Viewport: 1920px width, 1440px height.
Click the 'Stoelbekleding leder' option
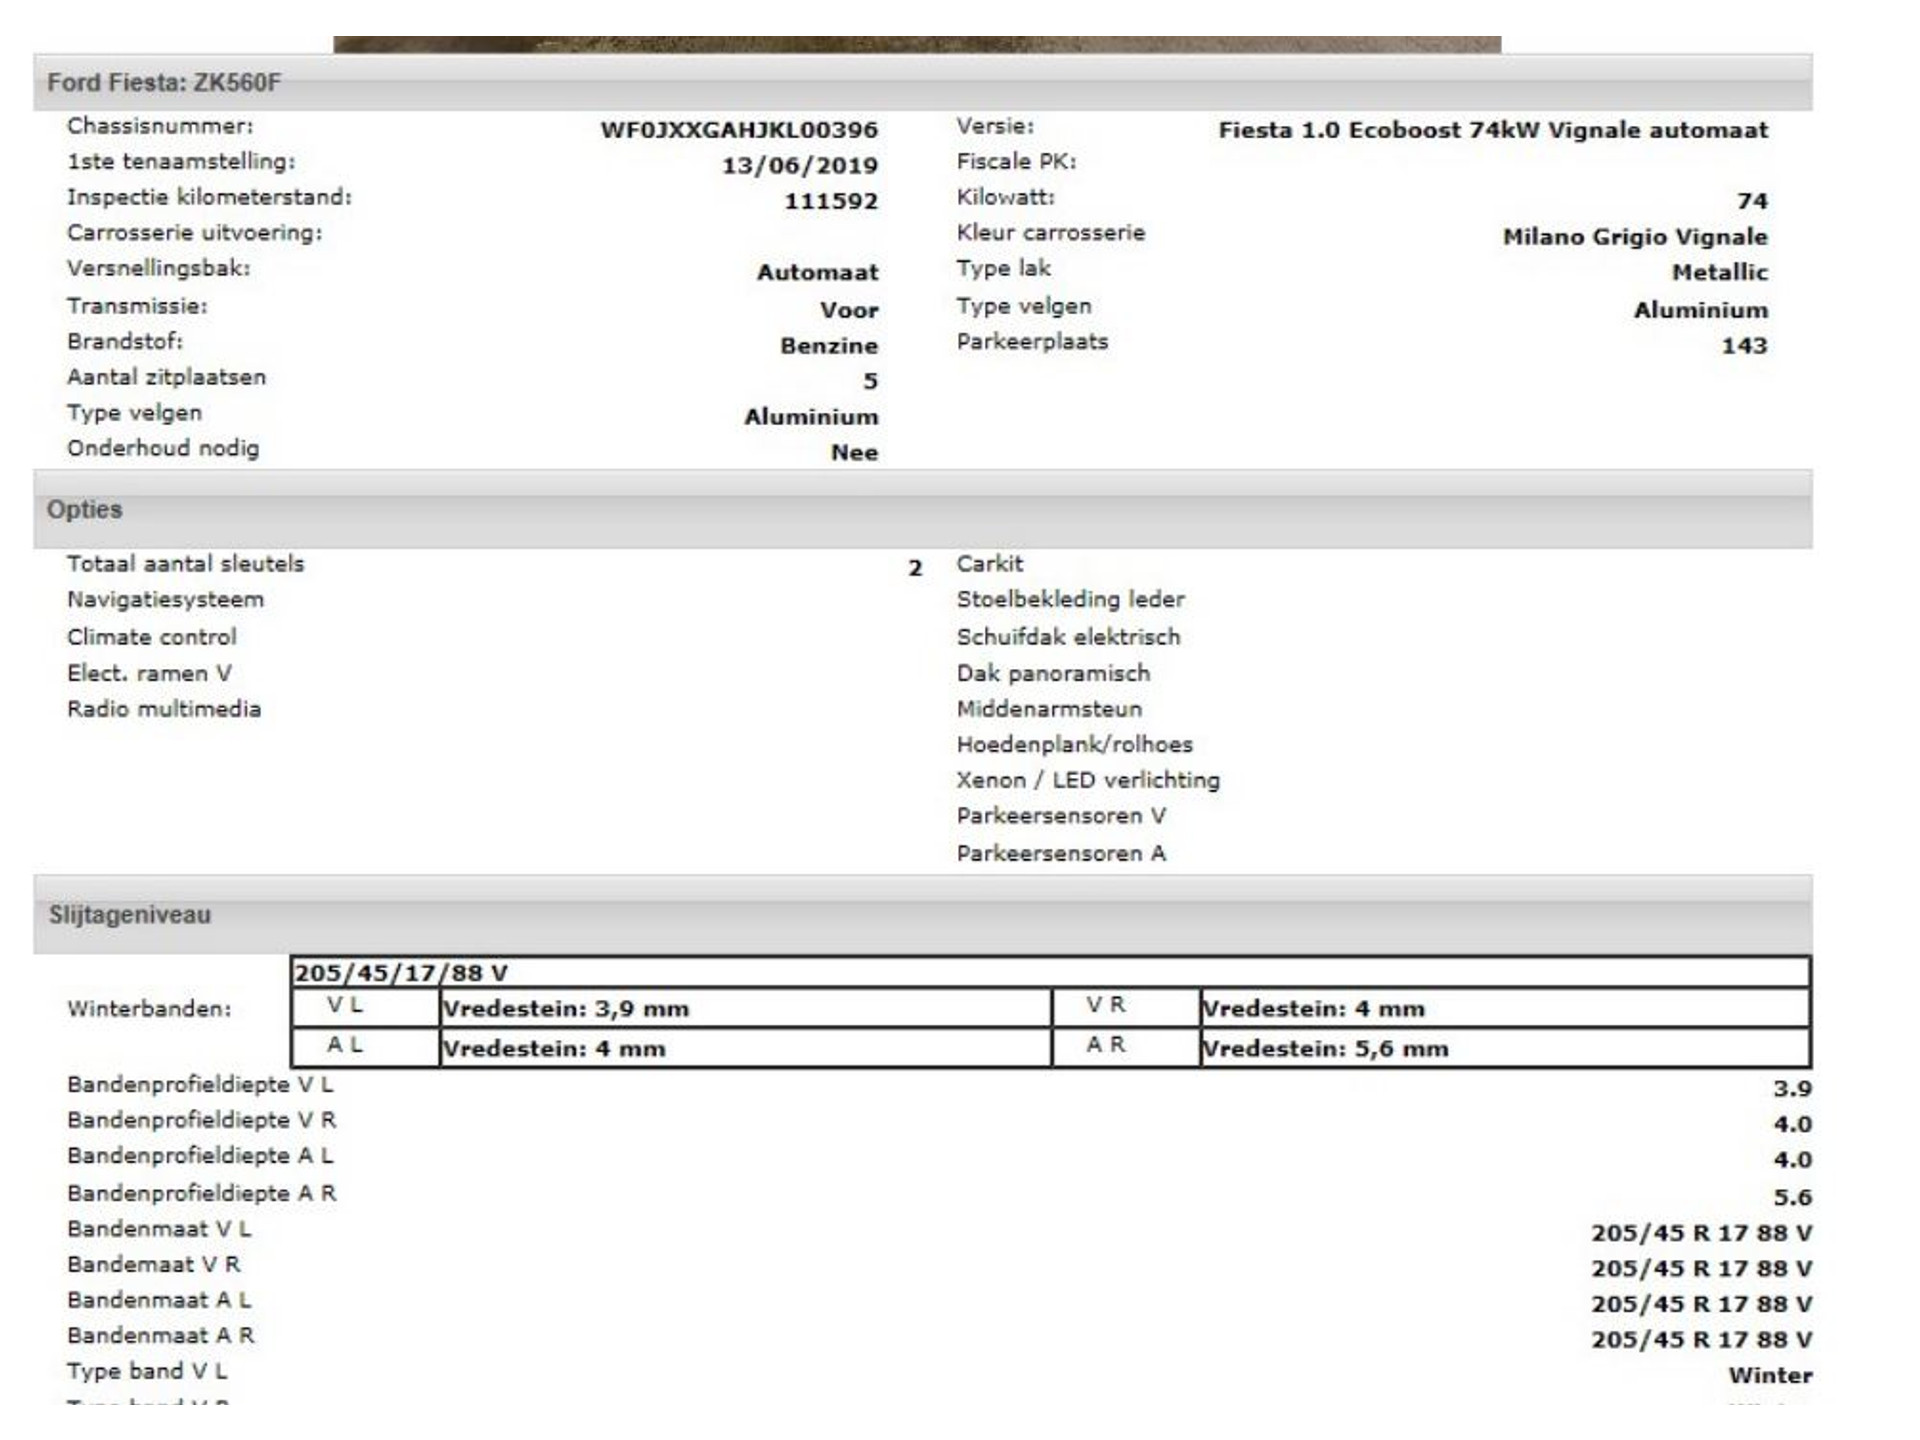tap(1070, 600)
